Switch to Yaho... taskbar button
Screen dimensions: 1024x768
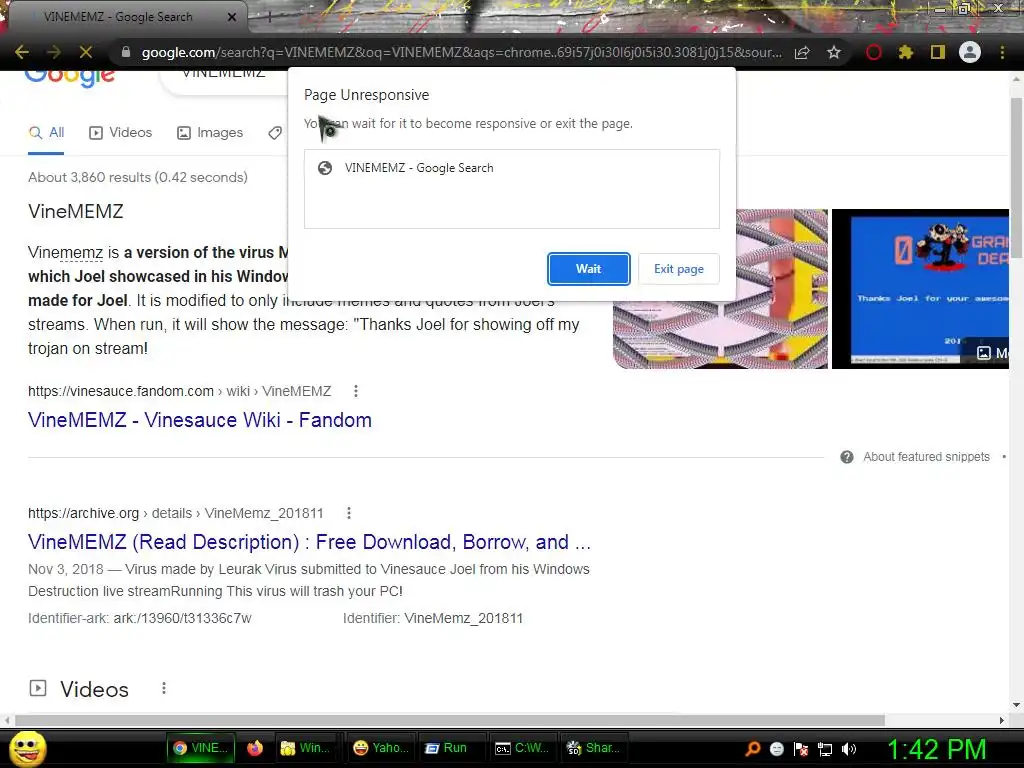pyautogui.click(x=381, y=748)
